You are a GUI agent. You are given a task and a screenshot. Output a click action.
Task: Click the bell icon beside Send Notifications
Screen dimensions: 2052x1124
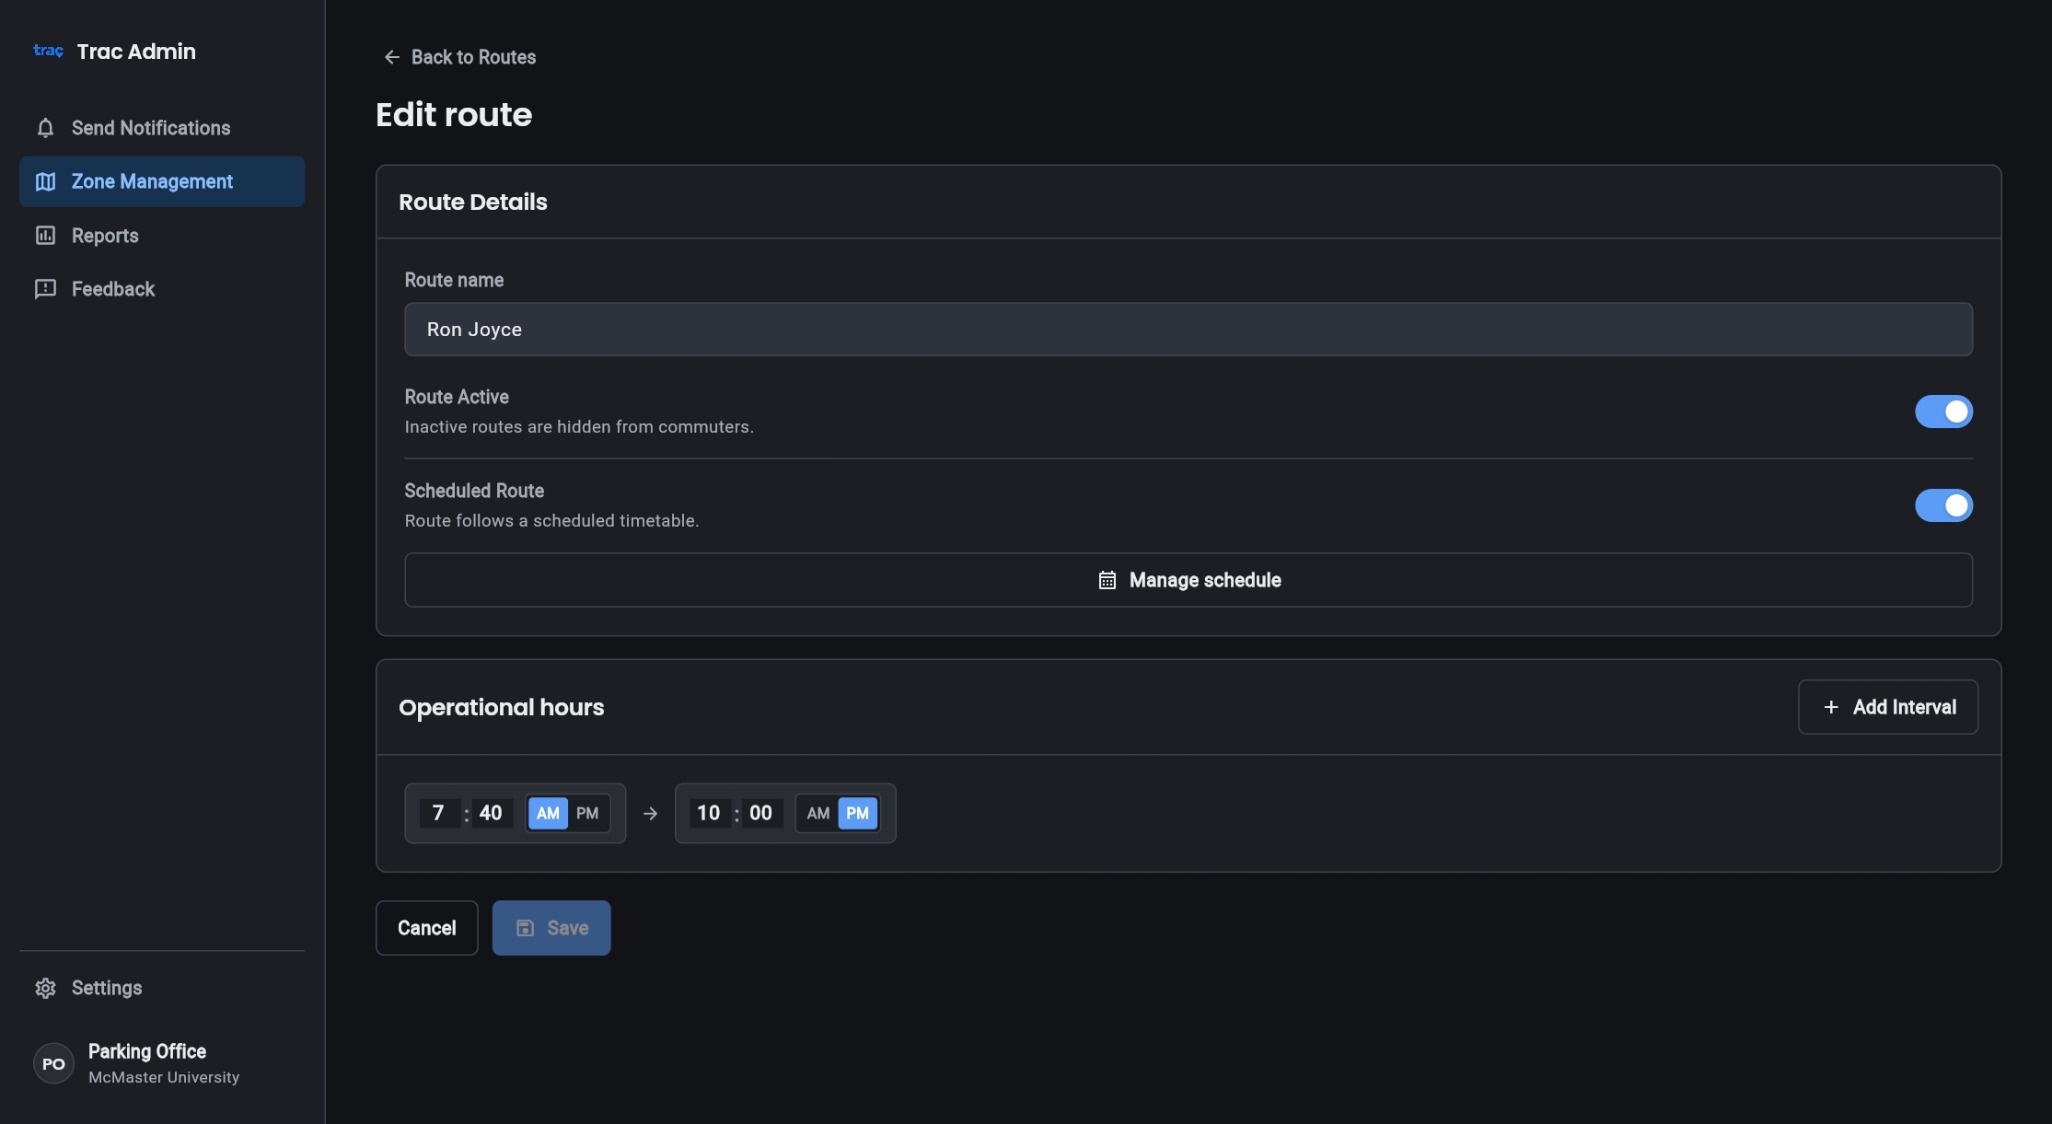45,128
